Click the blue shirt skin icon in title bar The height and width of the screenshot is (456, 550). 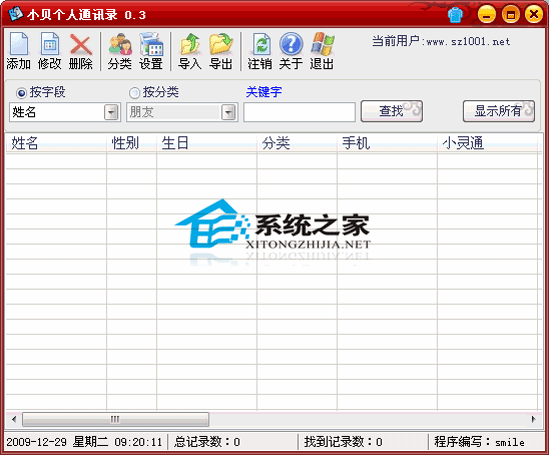click(455, 15)
